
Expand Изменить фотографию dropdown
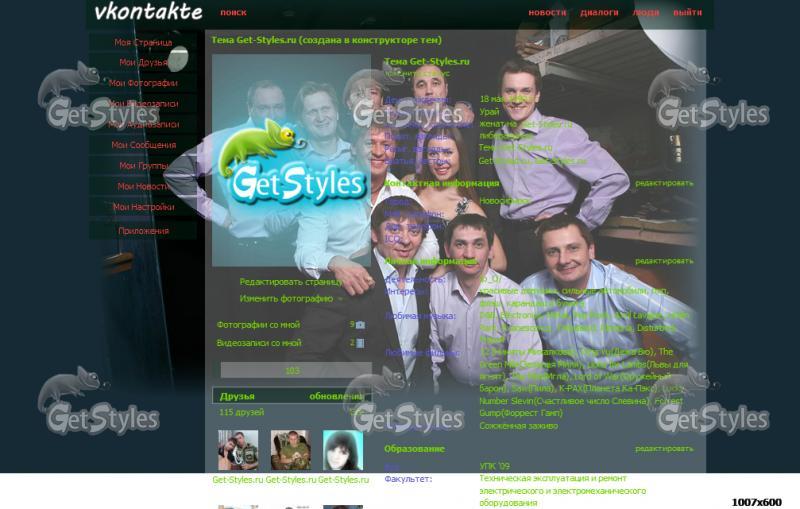click(286, 298)
